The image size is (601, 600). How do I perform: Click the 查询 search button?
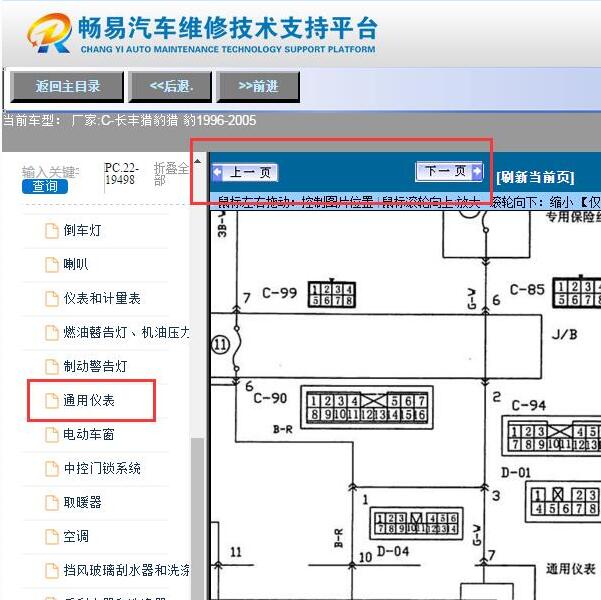pyautogui.click(x=45, y=186)
